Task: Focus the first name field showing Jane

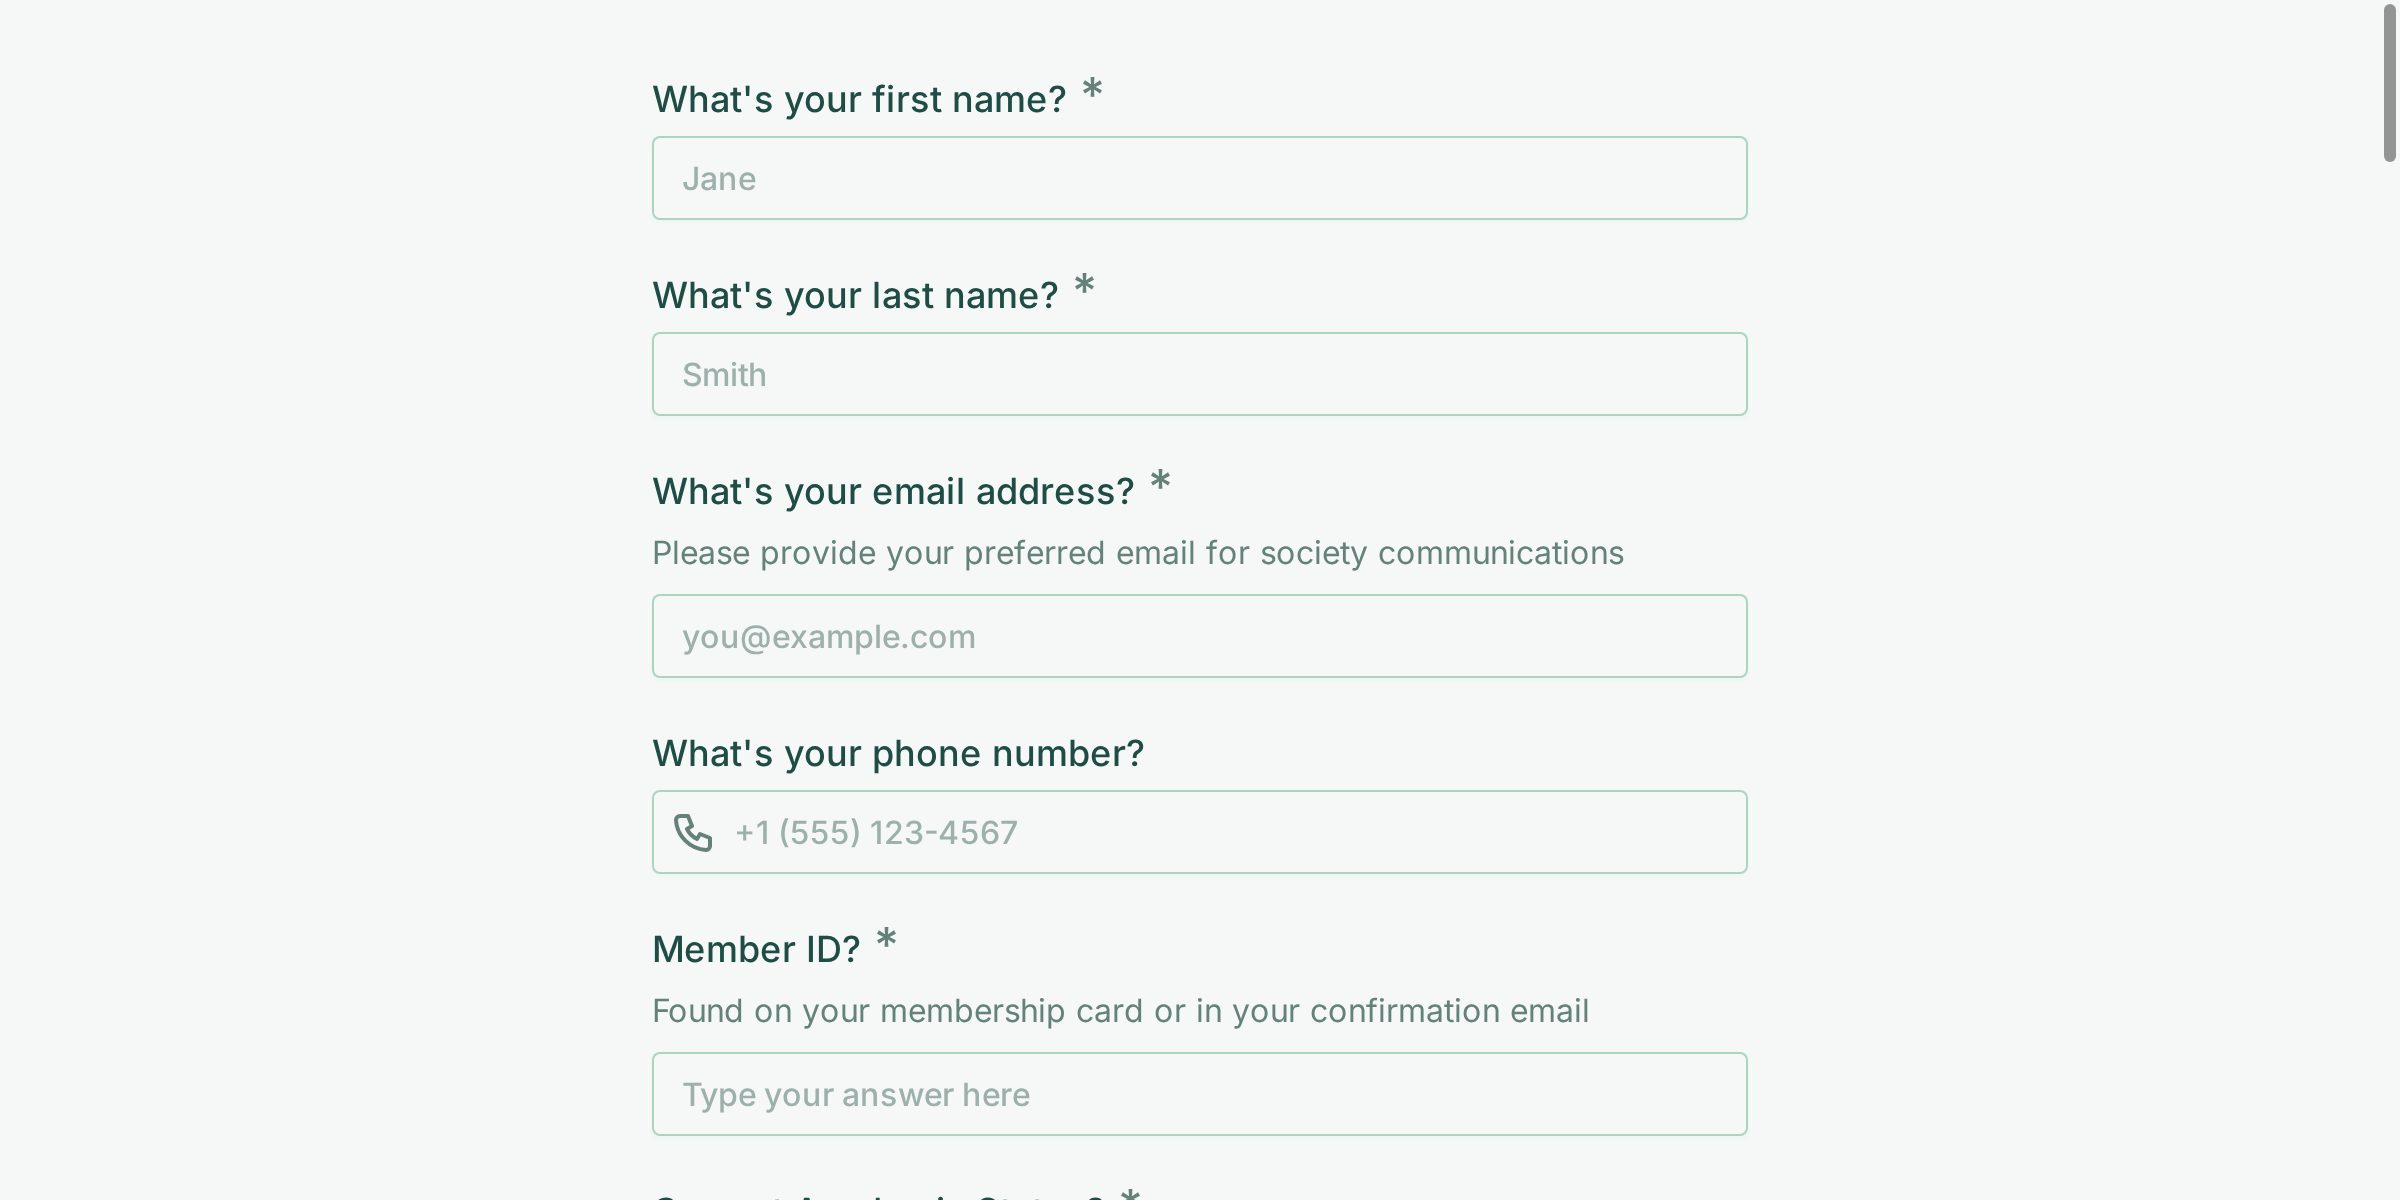Action: [x=1200, y=178]
